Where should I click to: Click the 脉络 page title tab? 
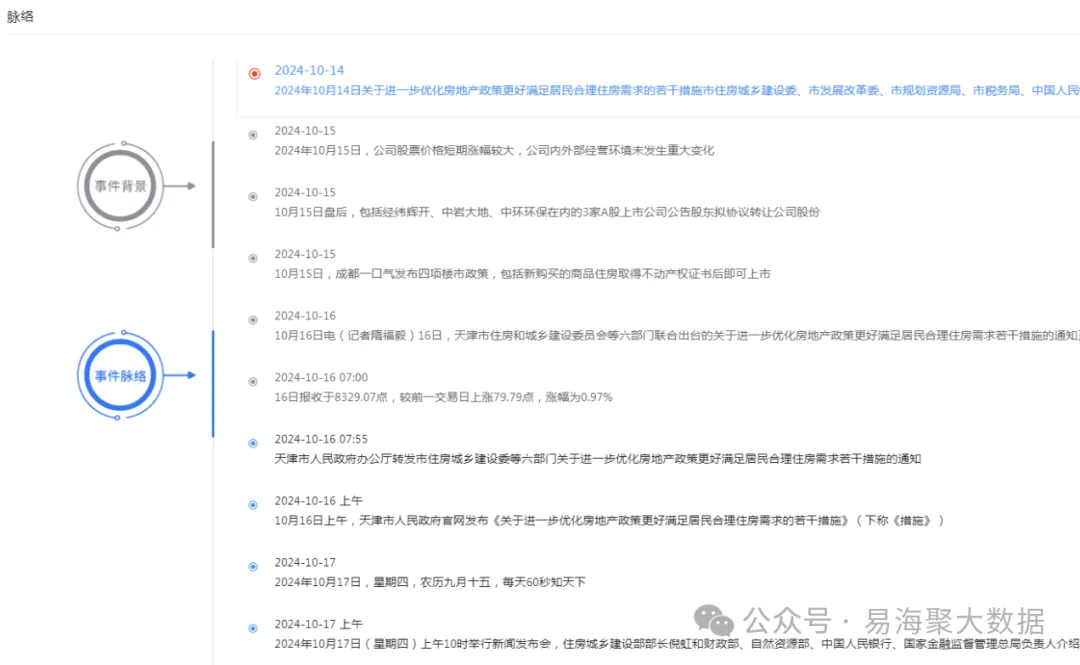[21, 16]
